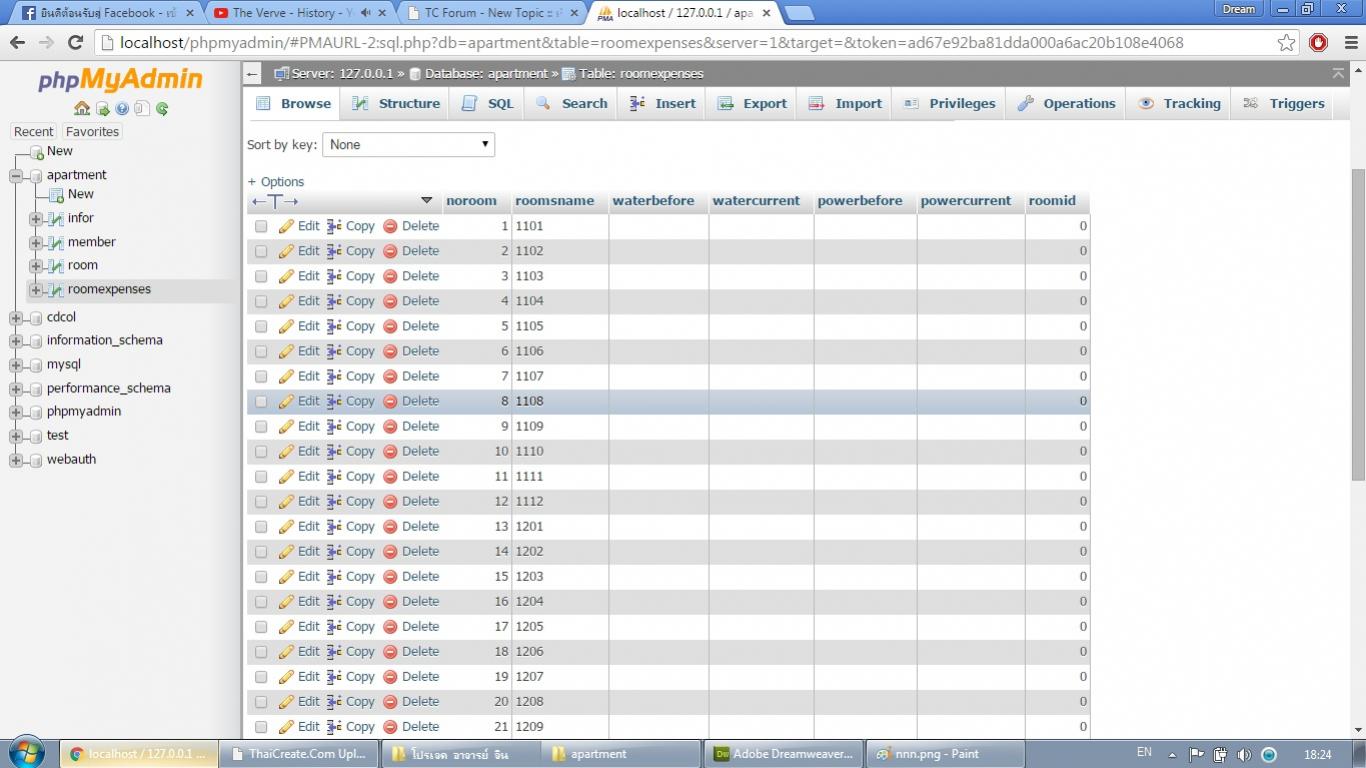Open the phpMyAdmin documentation help icon
This screenshot has width=1366, height=768.
point(122,108)
